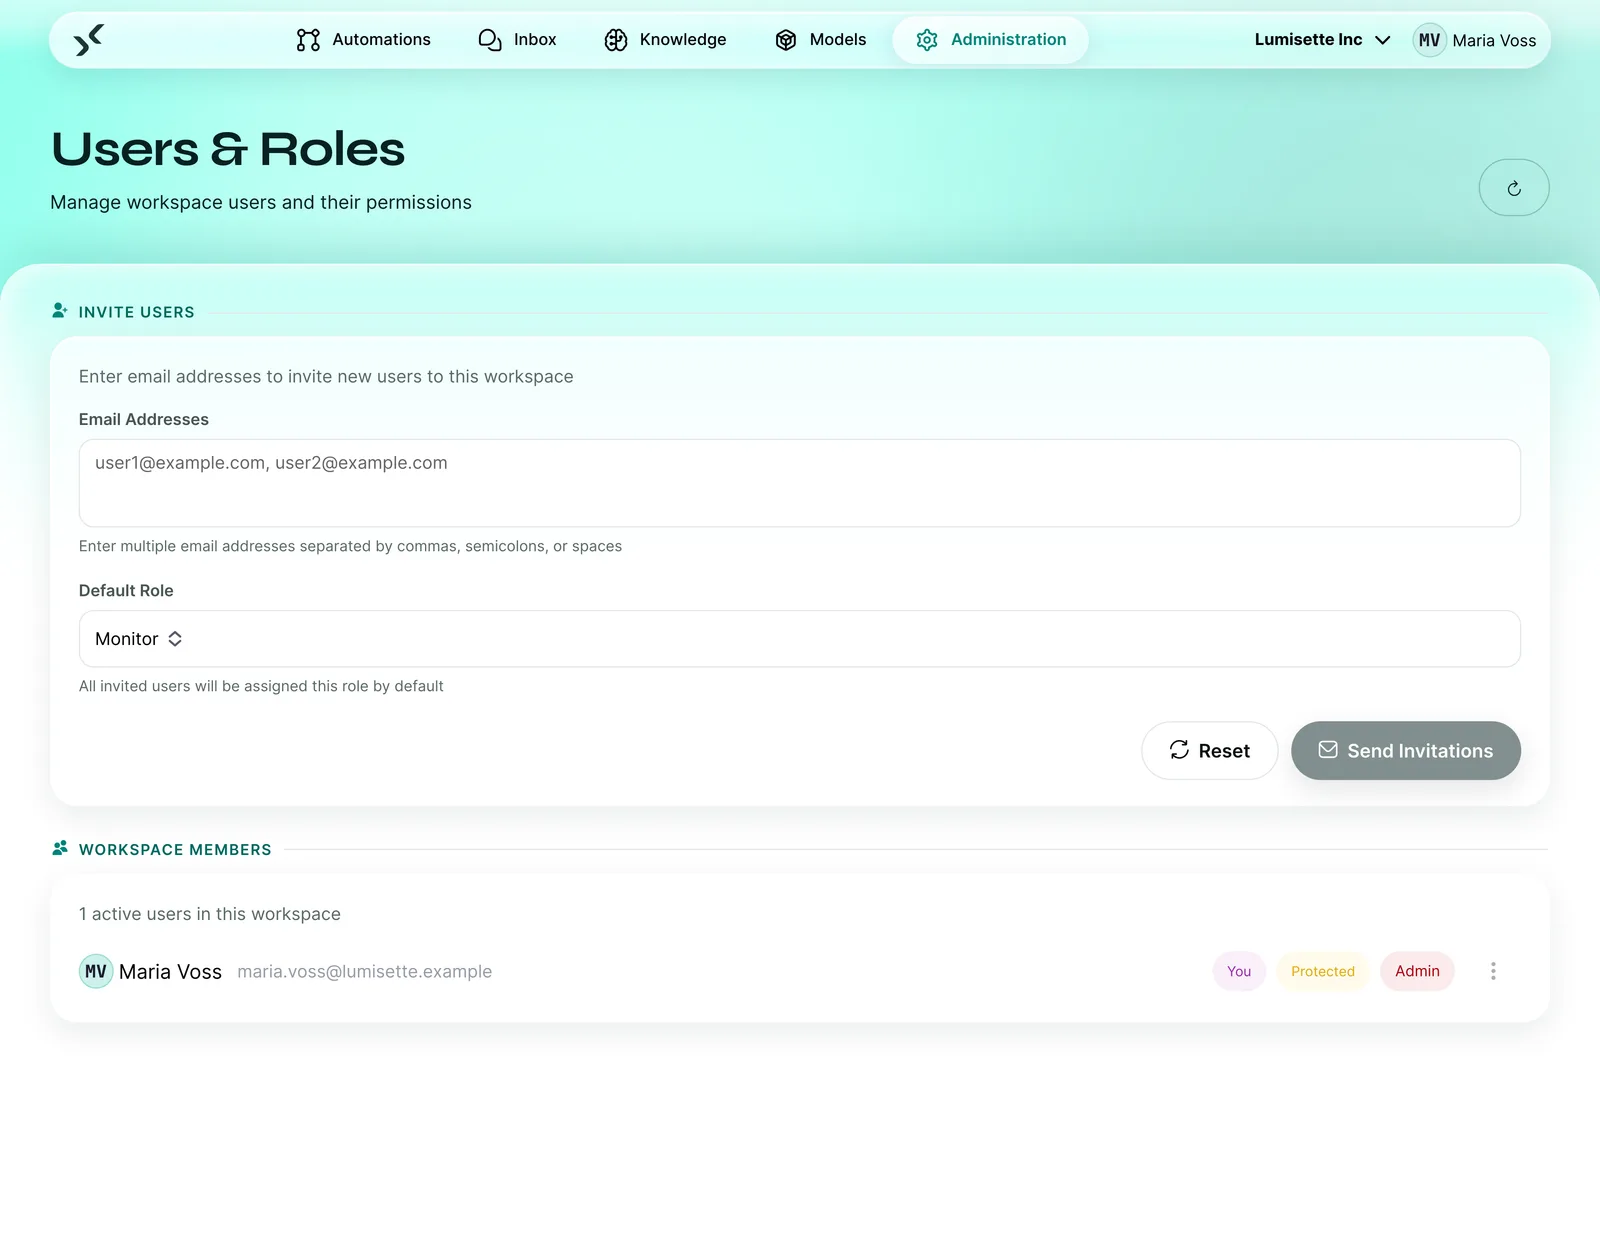Navigate to the Models tab
Image resolution: width=1600 pixels, height=1250 pixels.
(821, 40)
